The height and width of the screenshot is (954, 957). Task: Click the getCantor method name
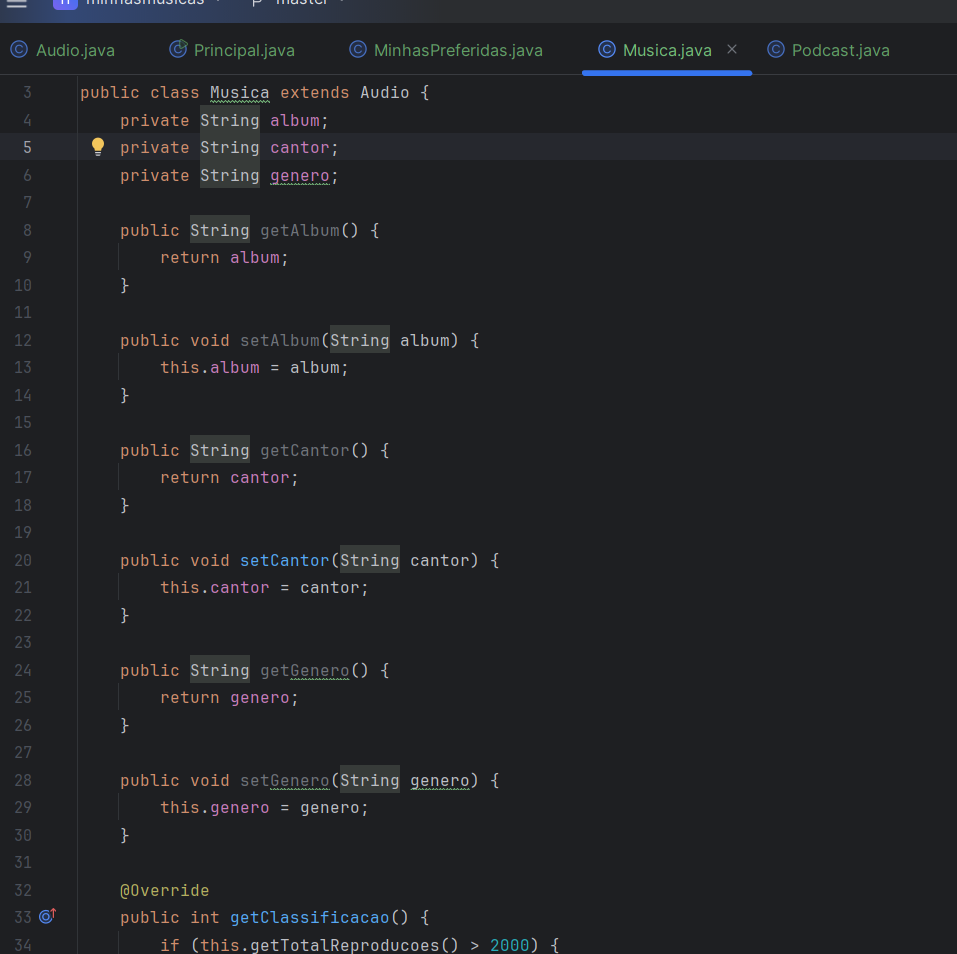click(x=305, y=450)
